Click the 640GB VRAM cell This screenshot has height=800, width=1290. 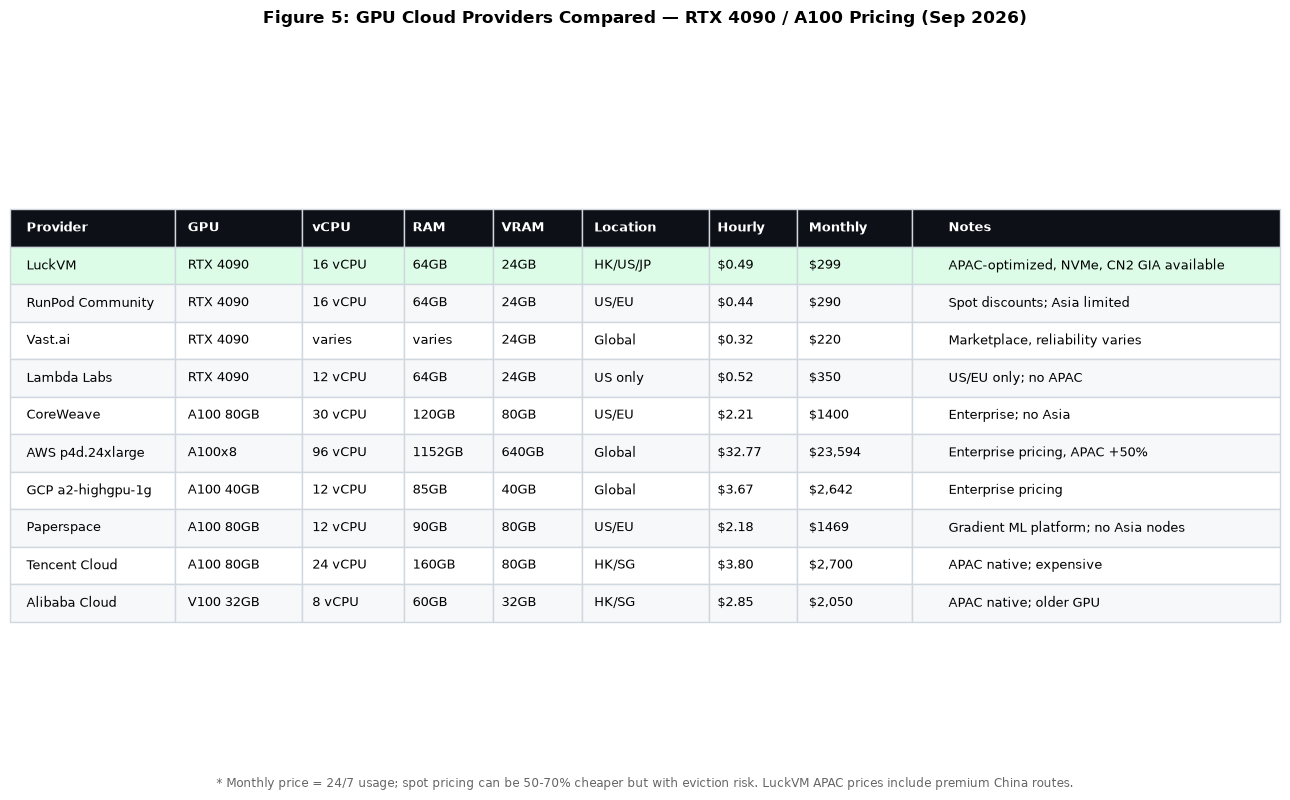(538, 453)
